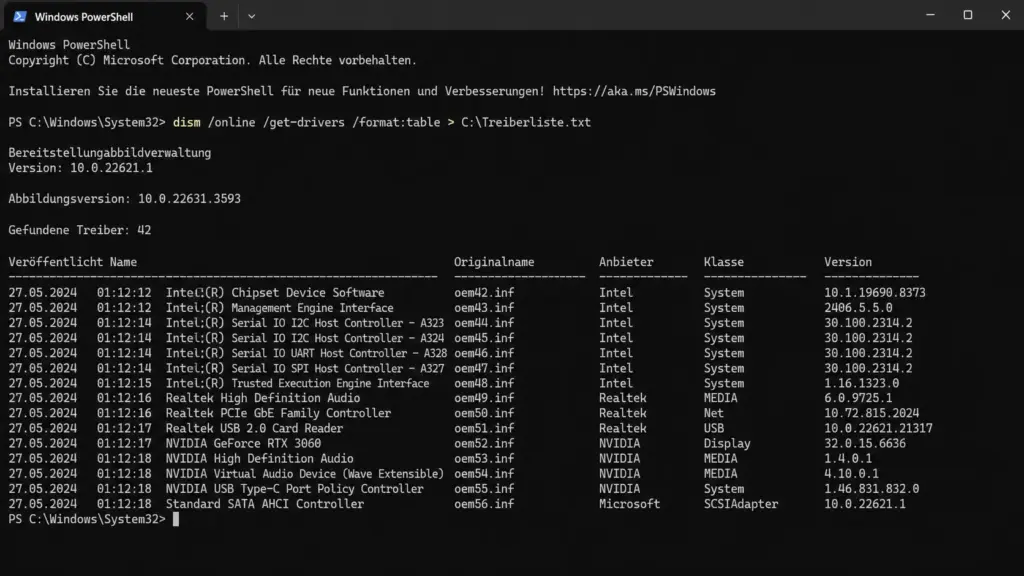
Task: Click version 1.46.831.832.0
Action: (x=871, y=488)
